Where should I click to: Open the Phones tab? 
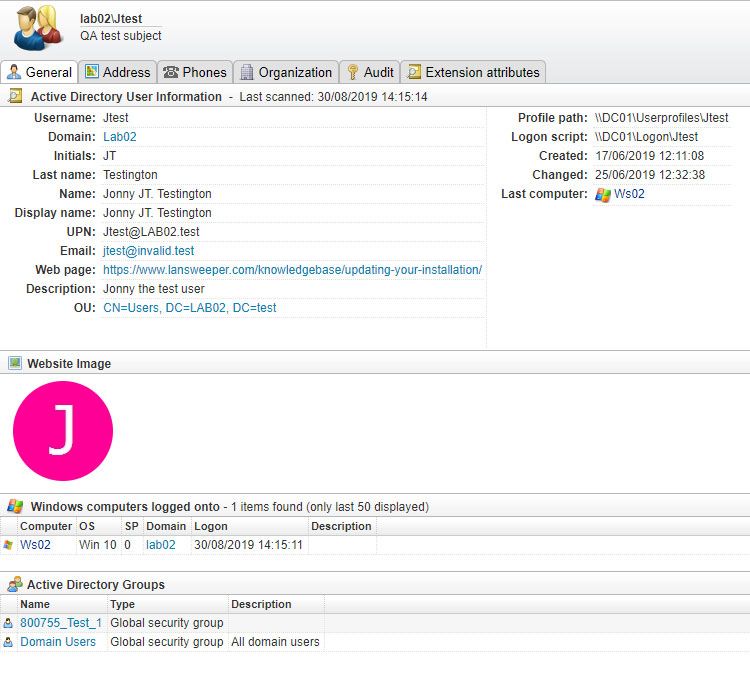tap(195, 72)
